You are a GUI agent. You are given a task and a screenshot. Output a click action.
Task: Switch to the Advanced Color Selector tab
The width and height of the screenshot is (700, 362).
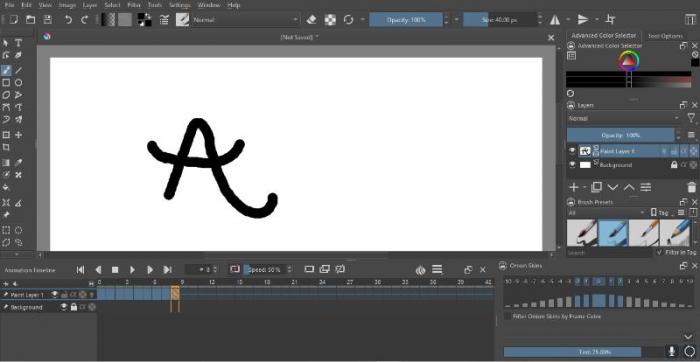click(x=604, y=36)
